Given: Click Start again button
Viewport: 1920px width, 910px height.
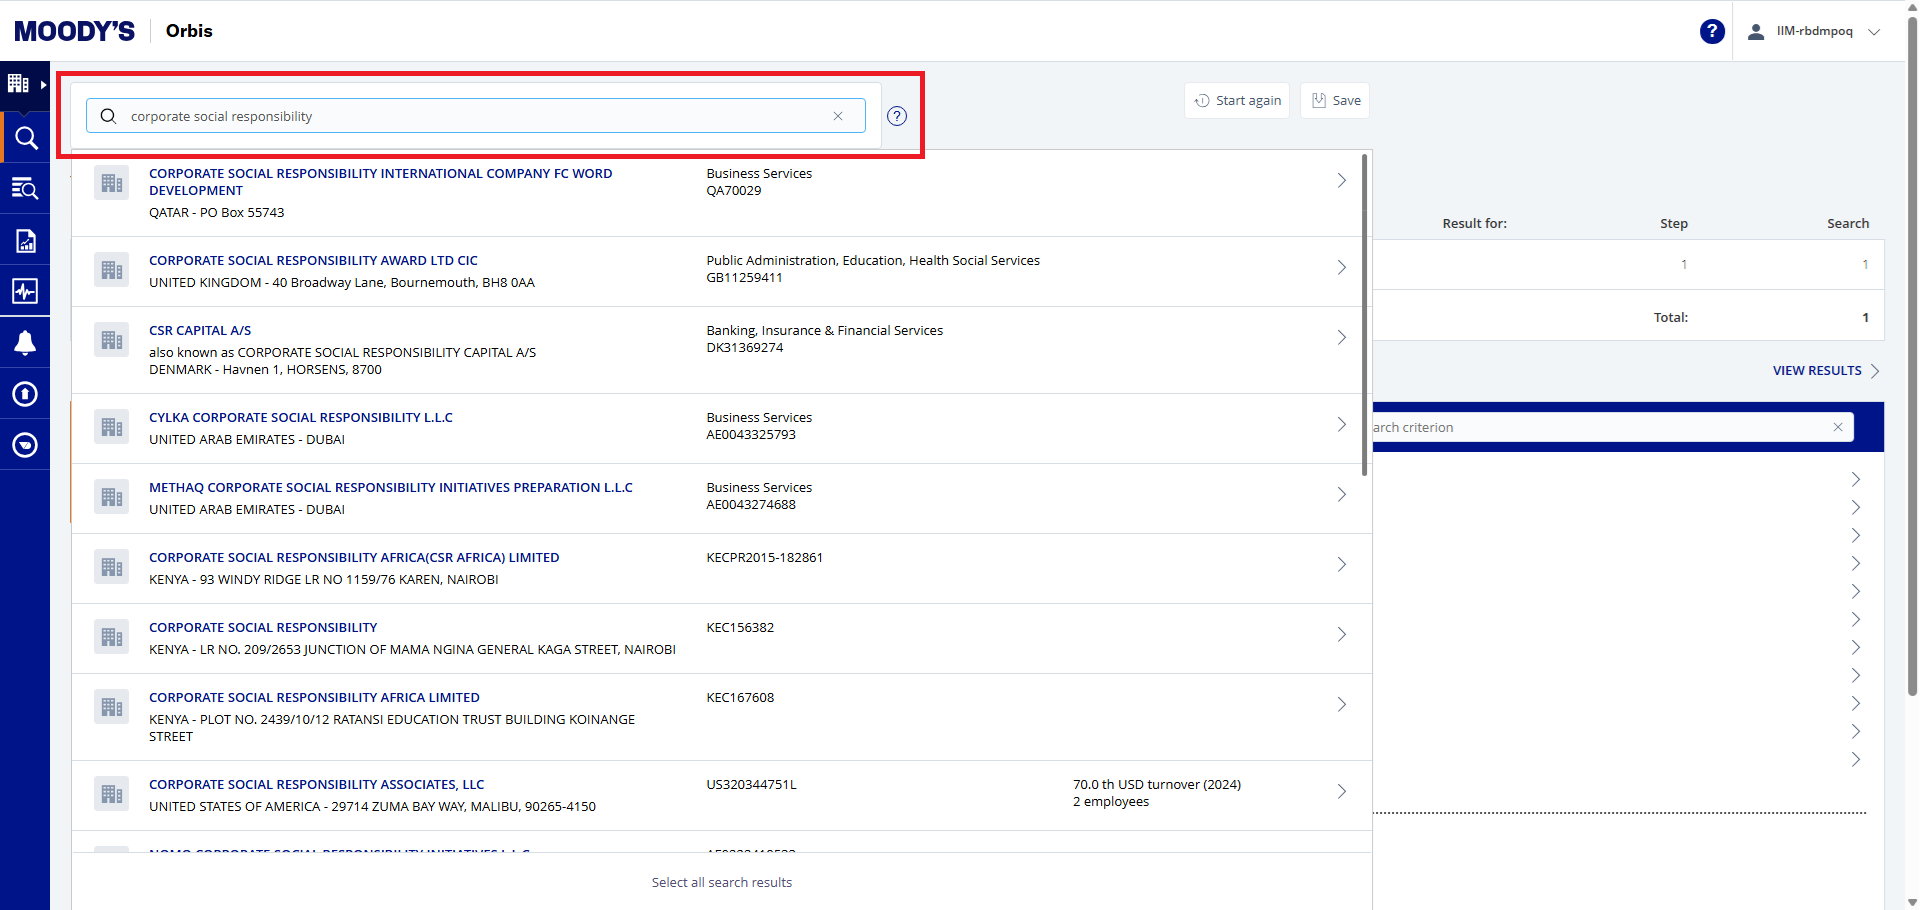Looking at the screenshot, I should point(1237,101).
